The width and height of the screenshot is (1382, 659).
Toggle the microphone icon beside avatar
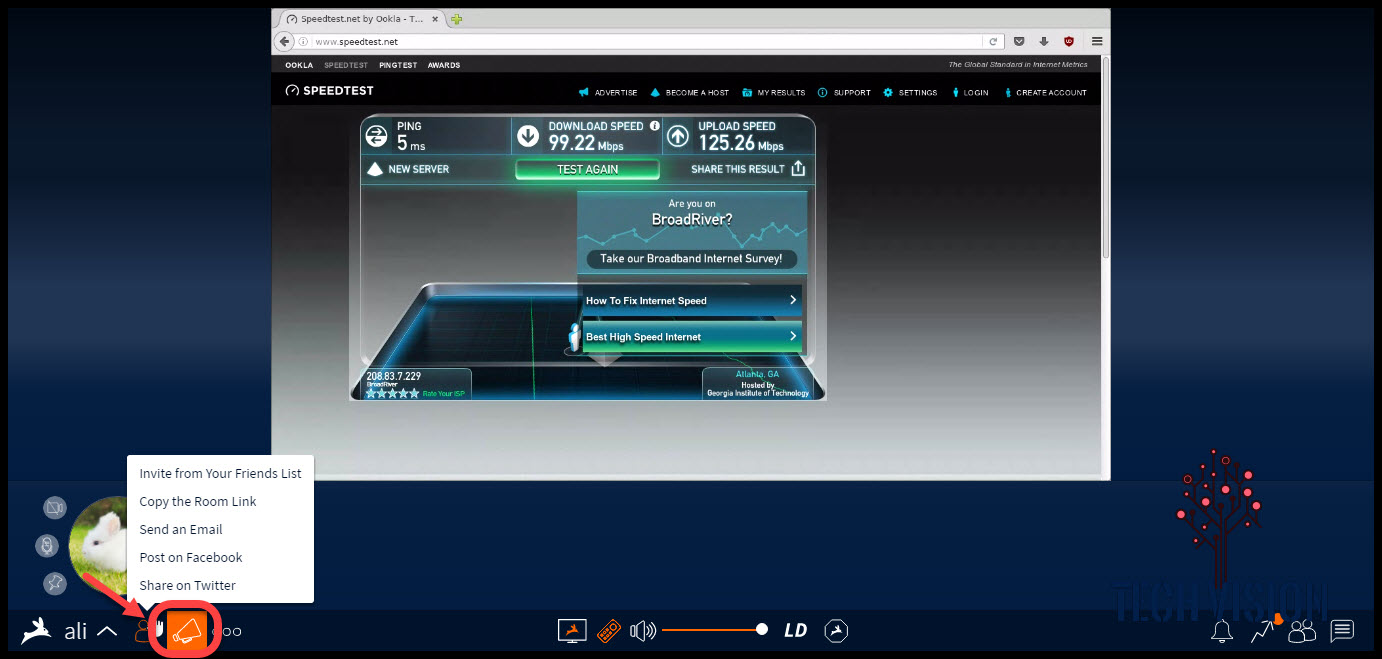pyautogui.click(x=46, y=546)
